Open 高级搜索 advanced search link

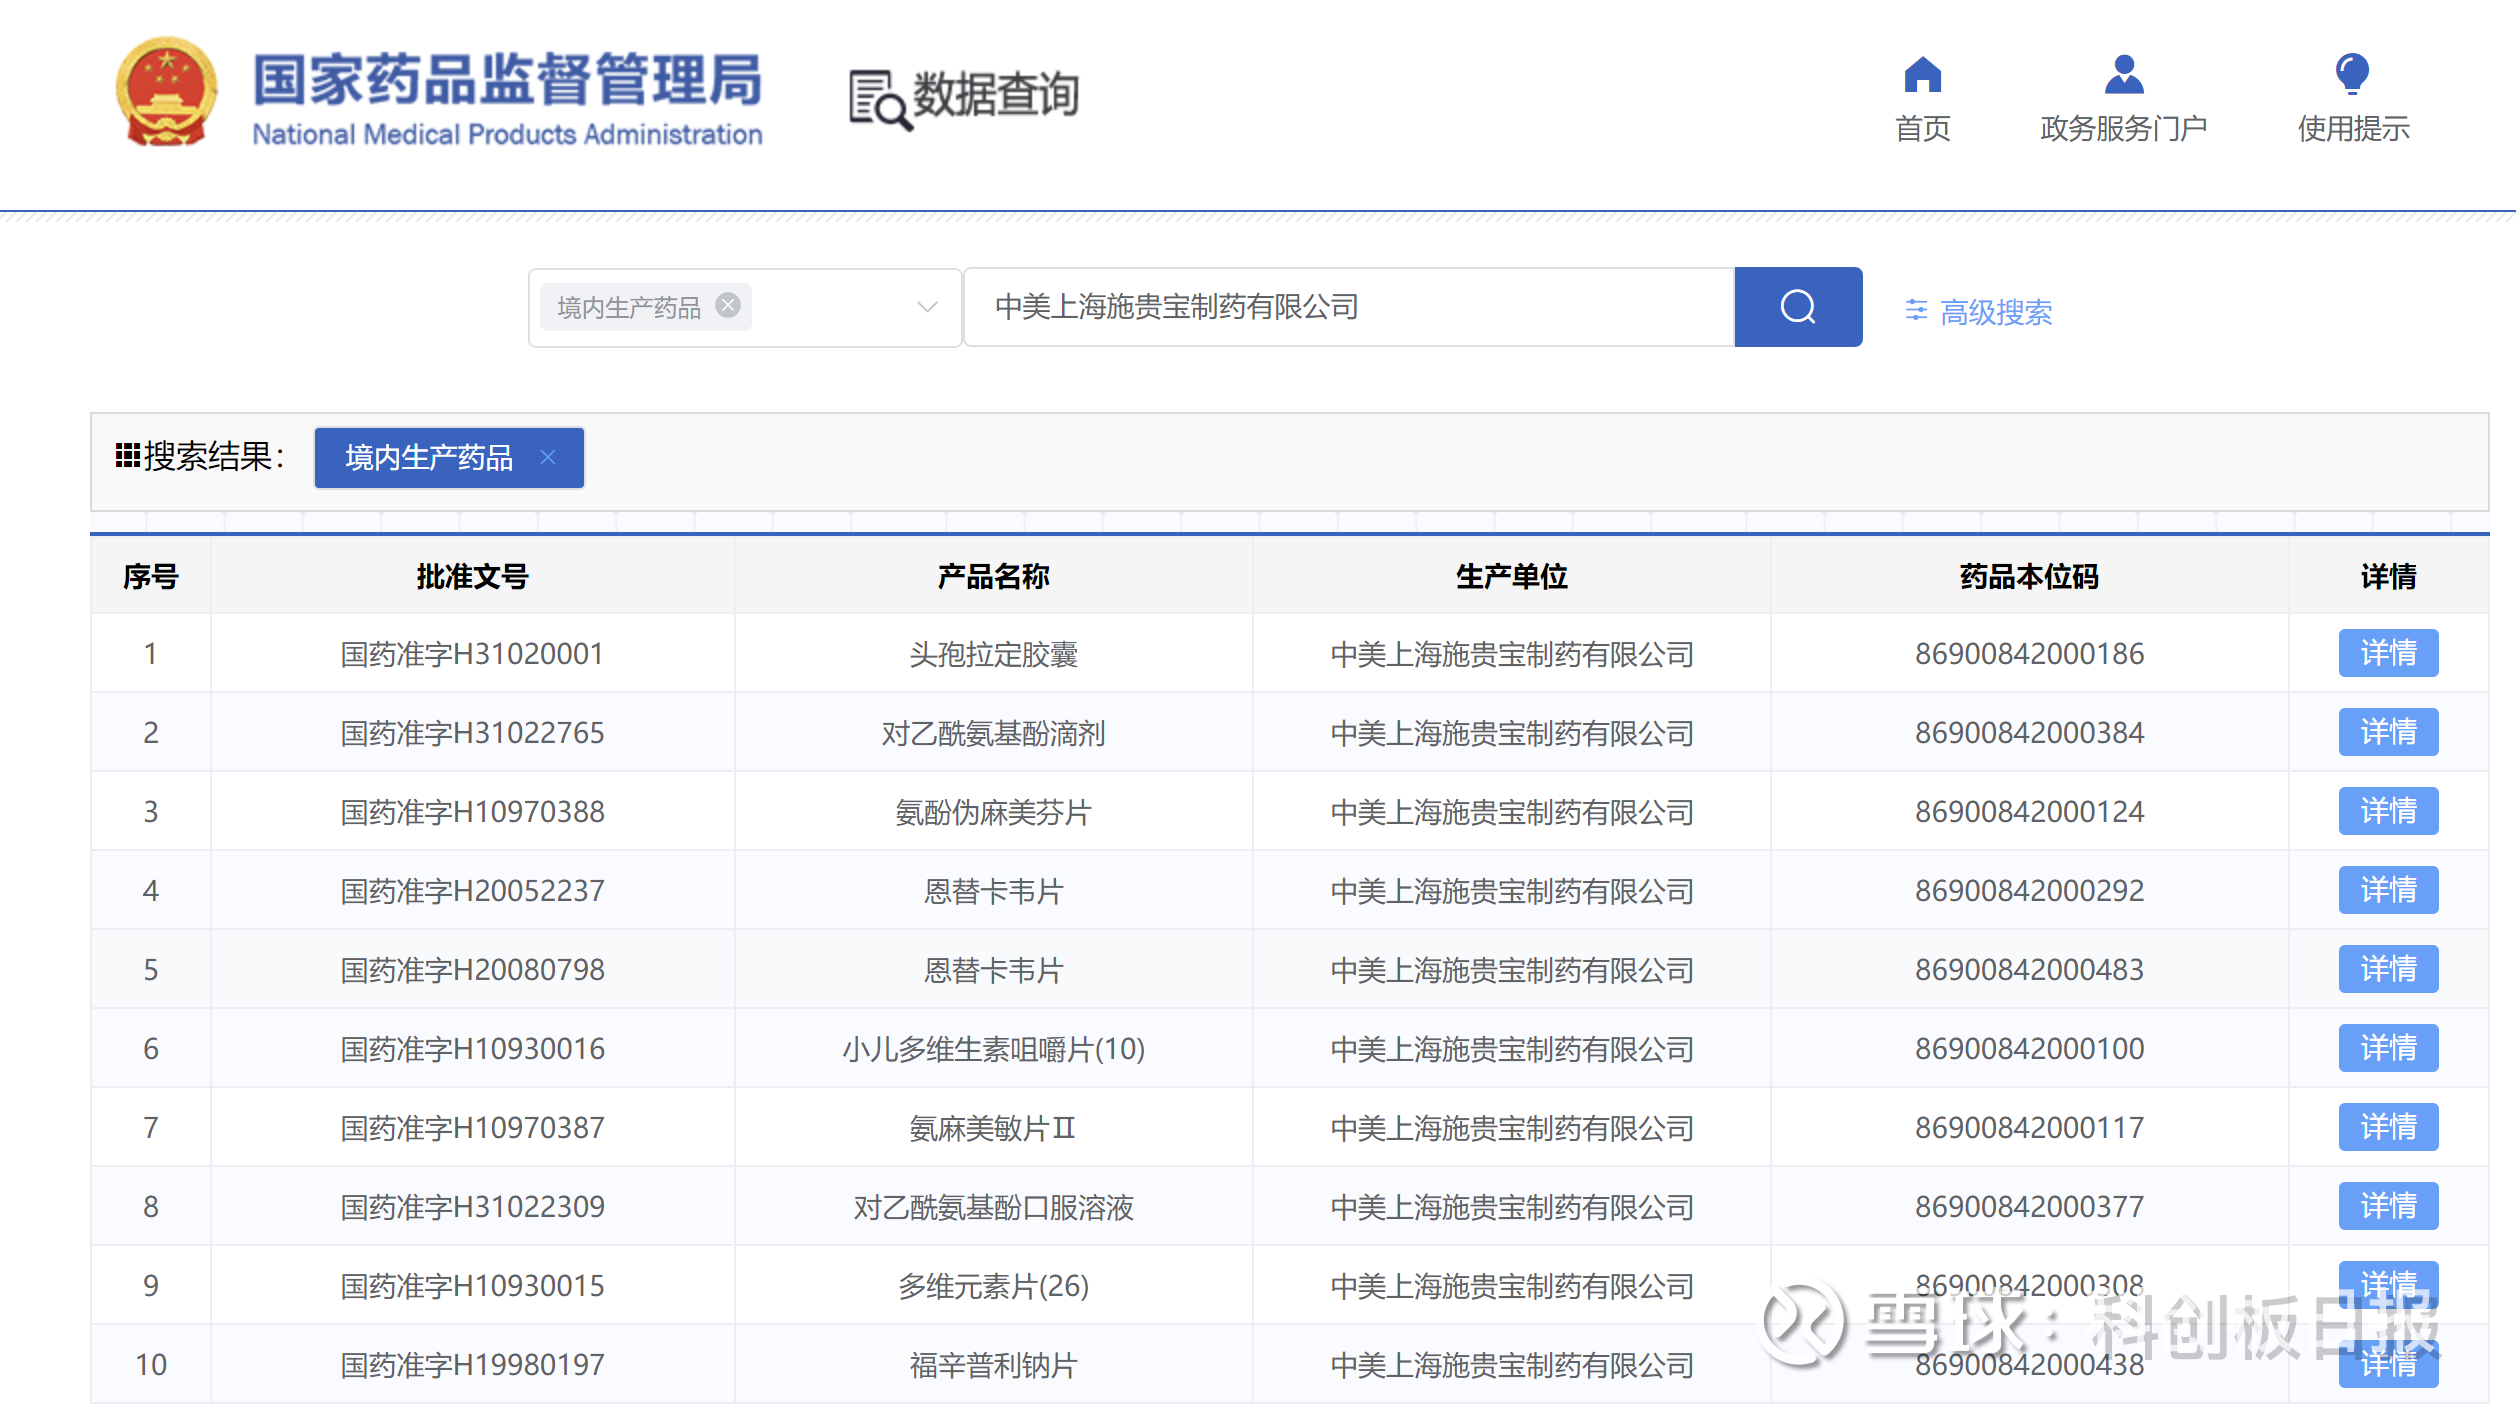[1995, 312]
